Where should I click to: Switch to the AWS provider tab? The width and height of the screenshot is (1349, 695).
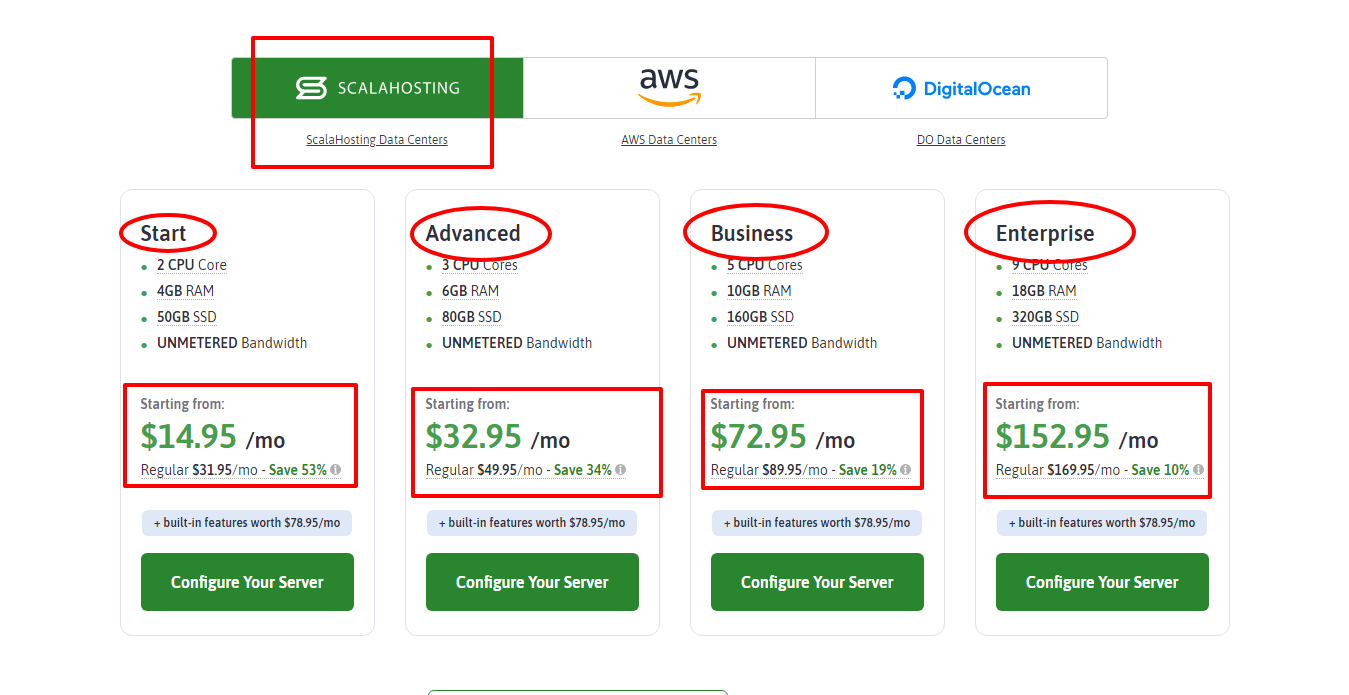[x=669, y=88]
